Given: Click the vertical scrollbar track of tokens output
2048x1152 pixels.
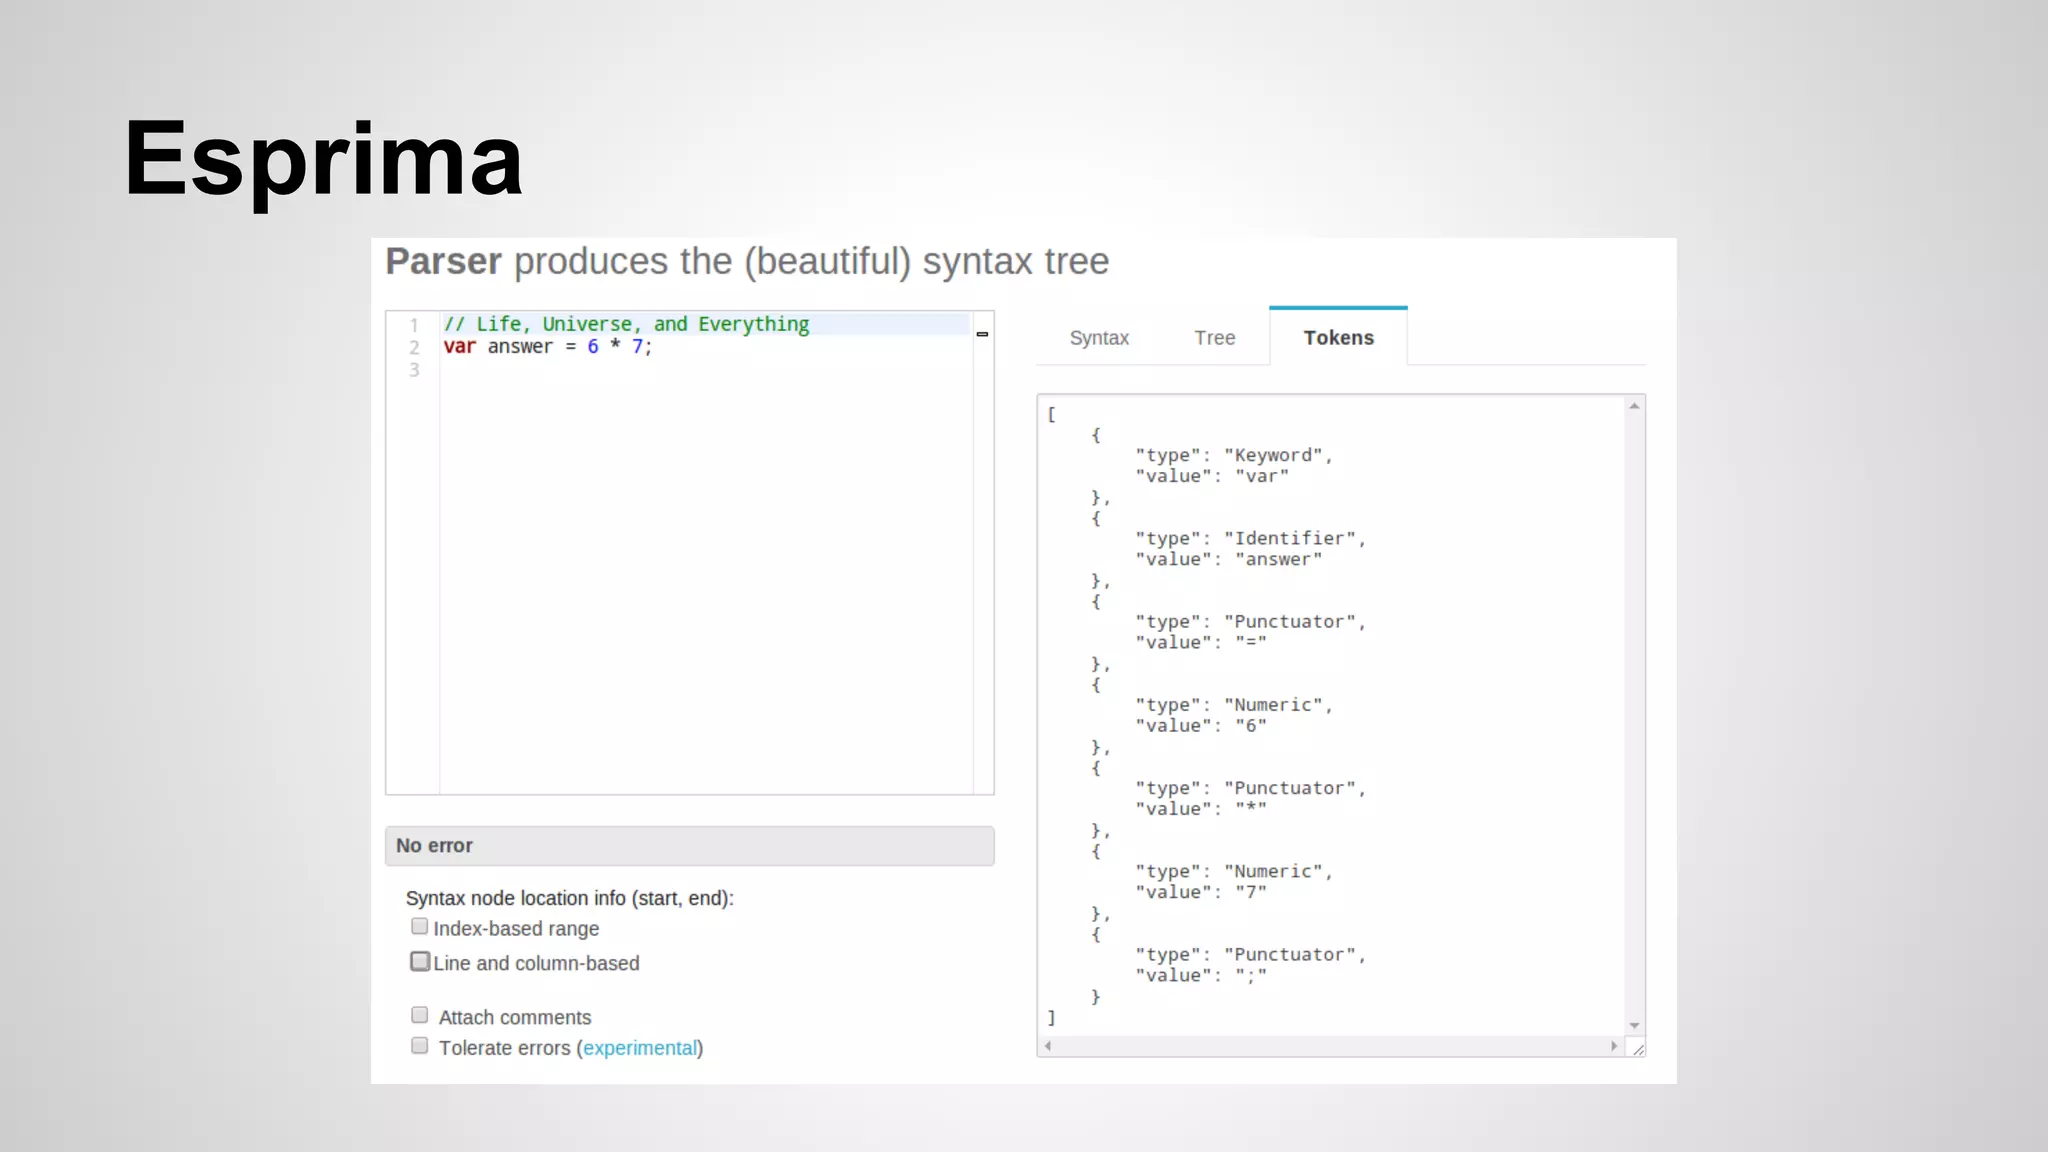Looking at the screenshot, I should click(x=1634, y=700).
